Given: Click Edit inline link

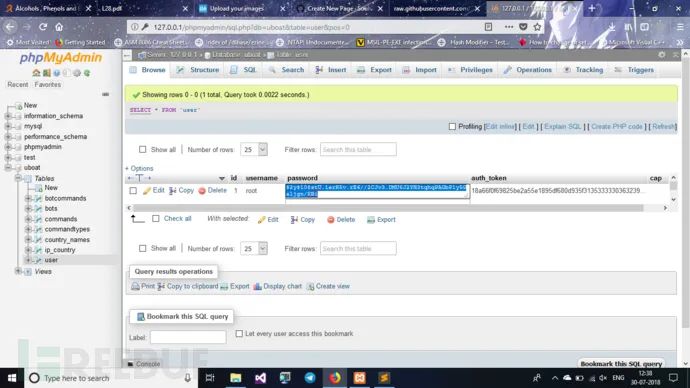Looking at the screenshot, I should pyautogui.click(x=500, y=127).
